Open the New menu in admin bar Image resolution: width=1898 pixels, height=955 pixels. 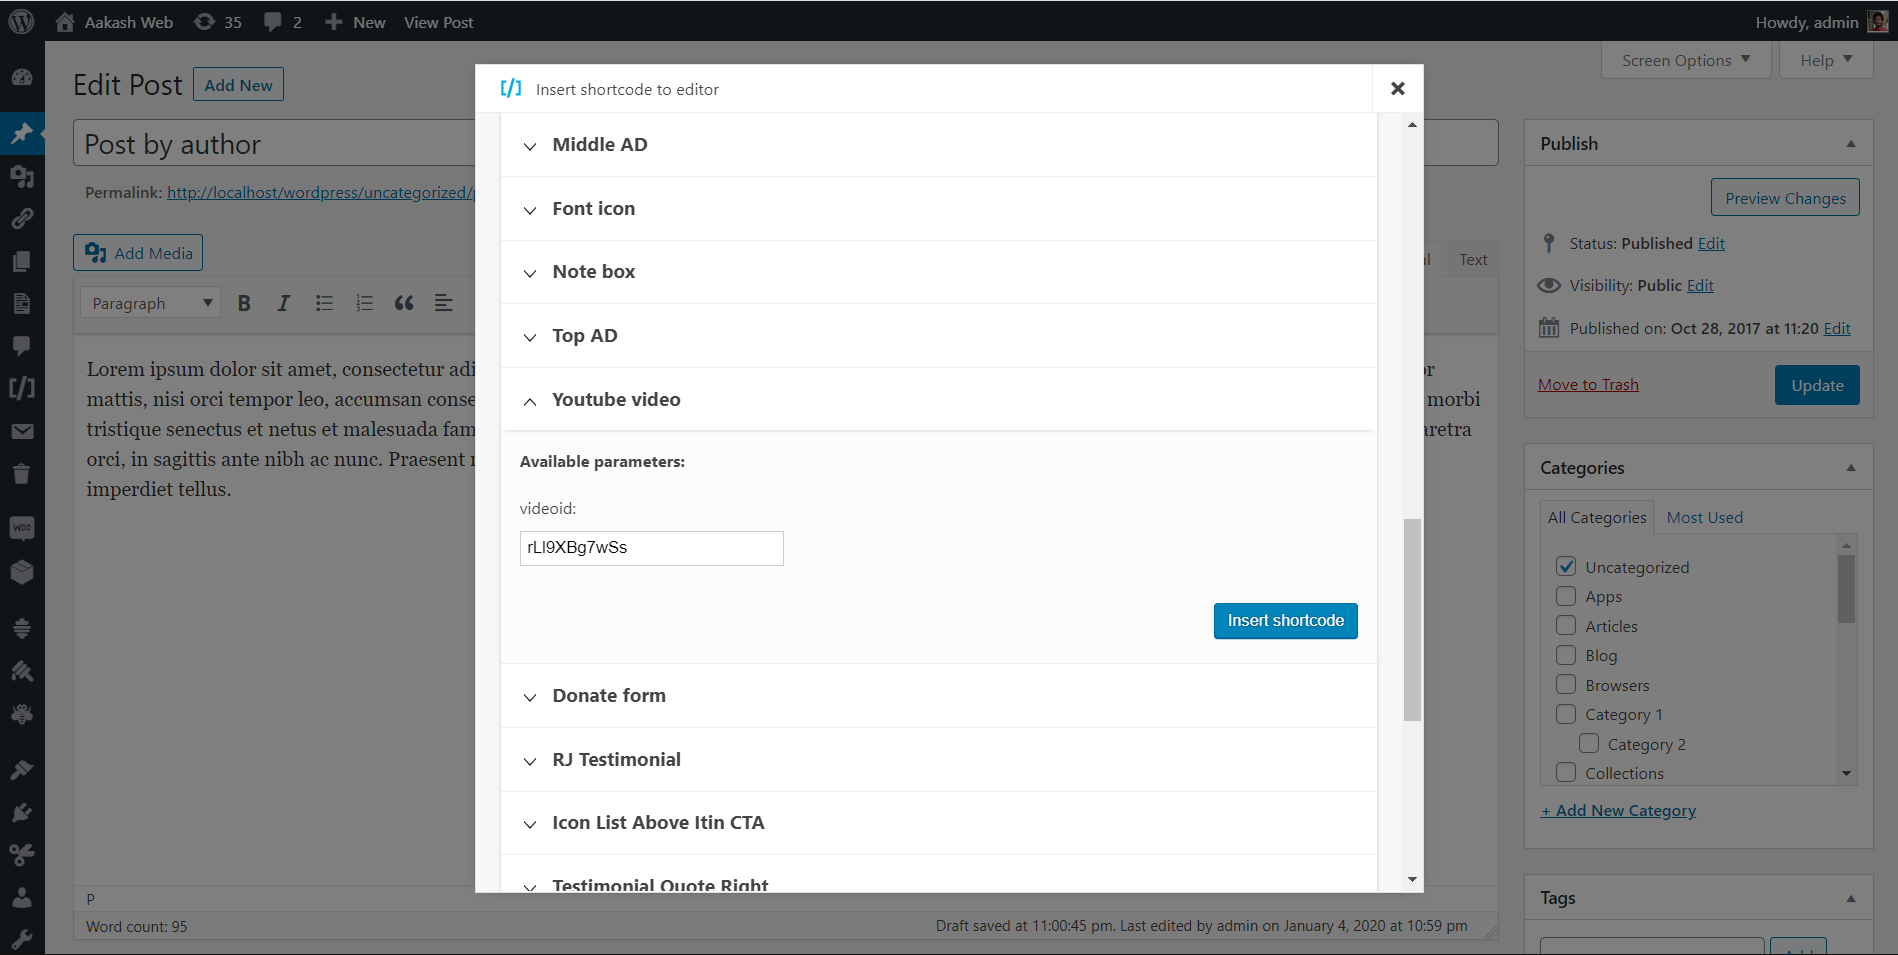pos(355,22)
